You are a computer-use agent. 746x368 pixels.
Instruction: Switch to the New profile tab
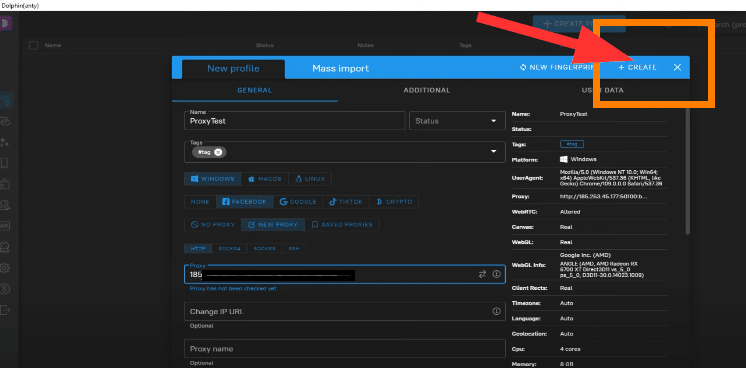(x=233, y=69)
